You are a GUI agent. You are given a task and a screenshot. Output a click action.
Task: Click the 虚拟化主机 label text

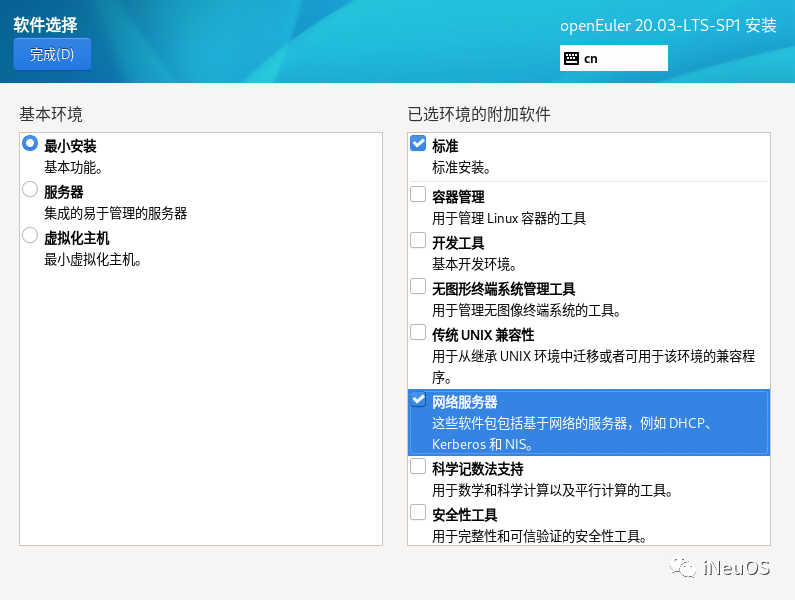point(77,238)
